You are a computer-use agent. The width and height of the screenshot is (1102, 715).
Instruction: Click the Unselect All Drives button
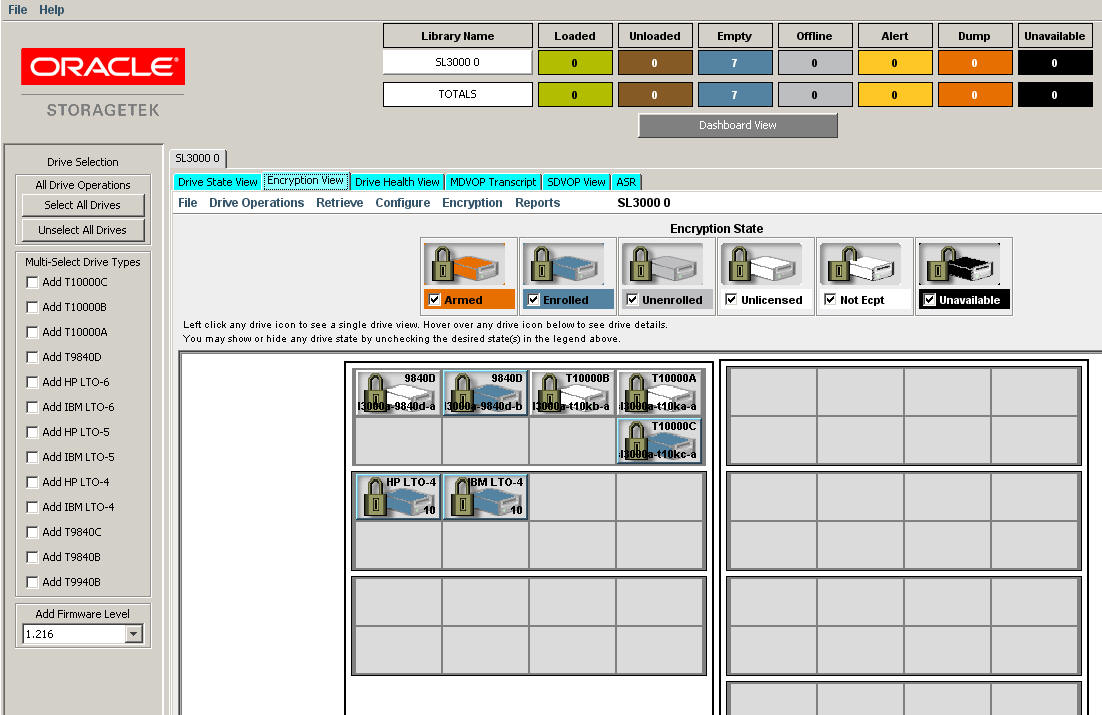(83, 230)
